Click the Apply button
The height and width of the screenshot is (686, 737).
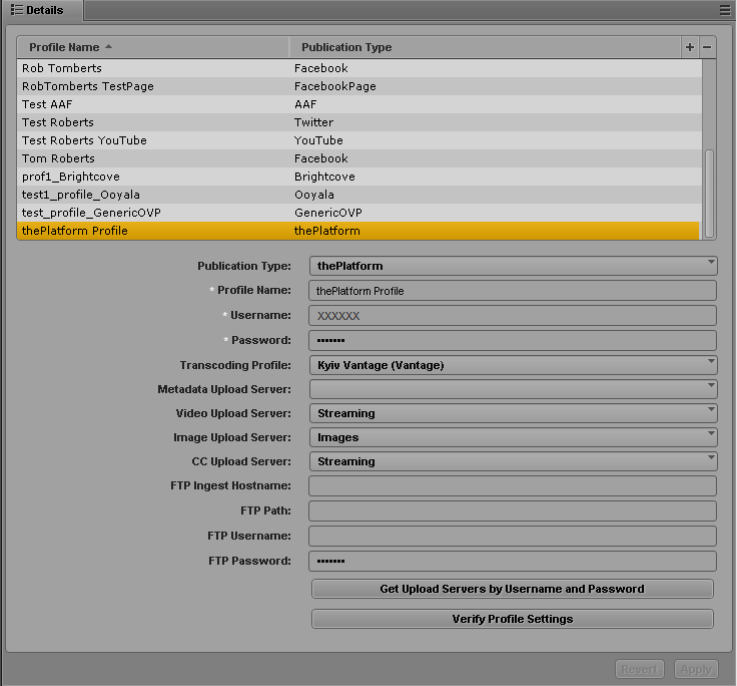[x=696, y=669]
